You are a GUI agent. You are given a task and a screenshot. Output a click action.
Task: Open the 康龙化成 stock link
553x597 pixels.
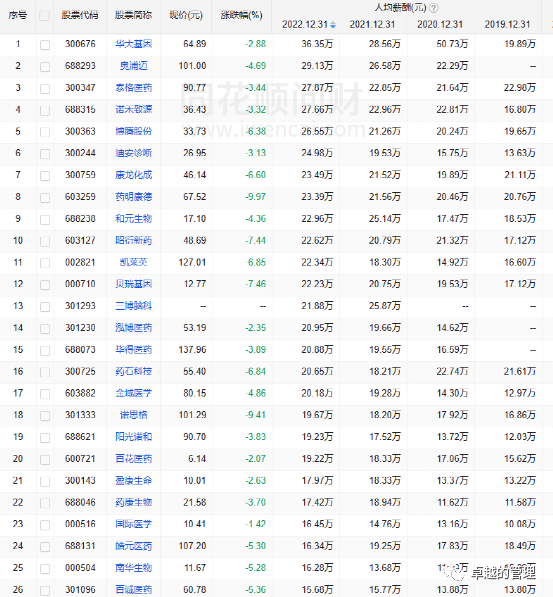click(x=134, y=175)
